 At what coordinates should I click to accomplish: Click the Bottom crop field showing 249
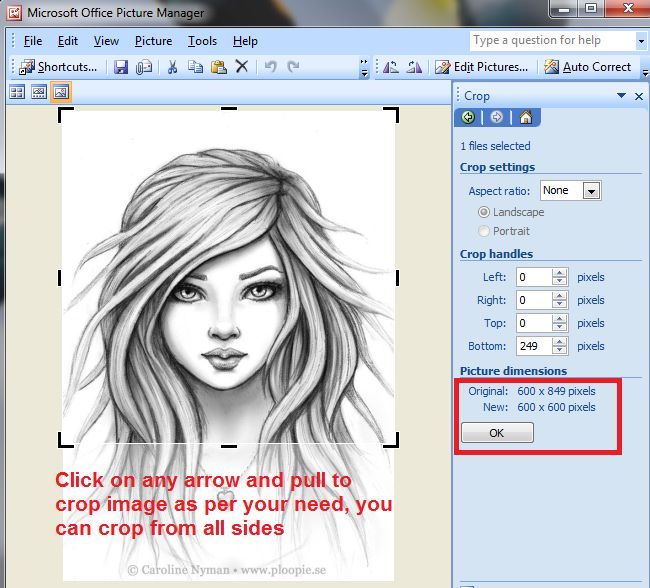[534, 346]
